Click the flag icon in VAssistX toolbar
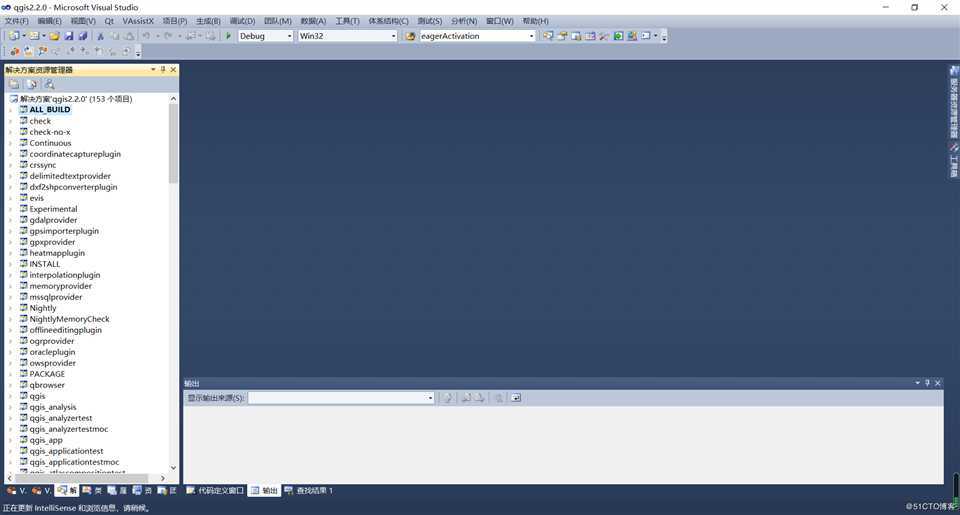Image resolution: width=960 pixels, height=515 pixels. (x=42, y=52)
